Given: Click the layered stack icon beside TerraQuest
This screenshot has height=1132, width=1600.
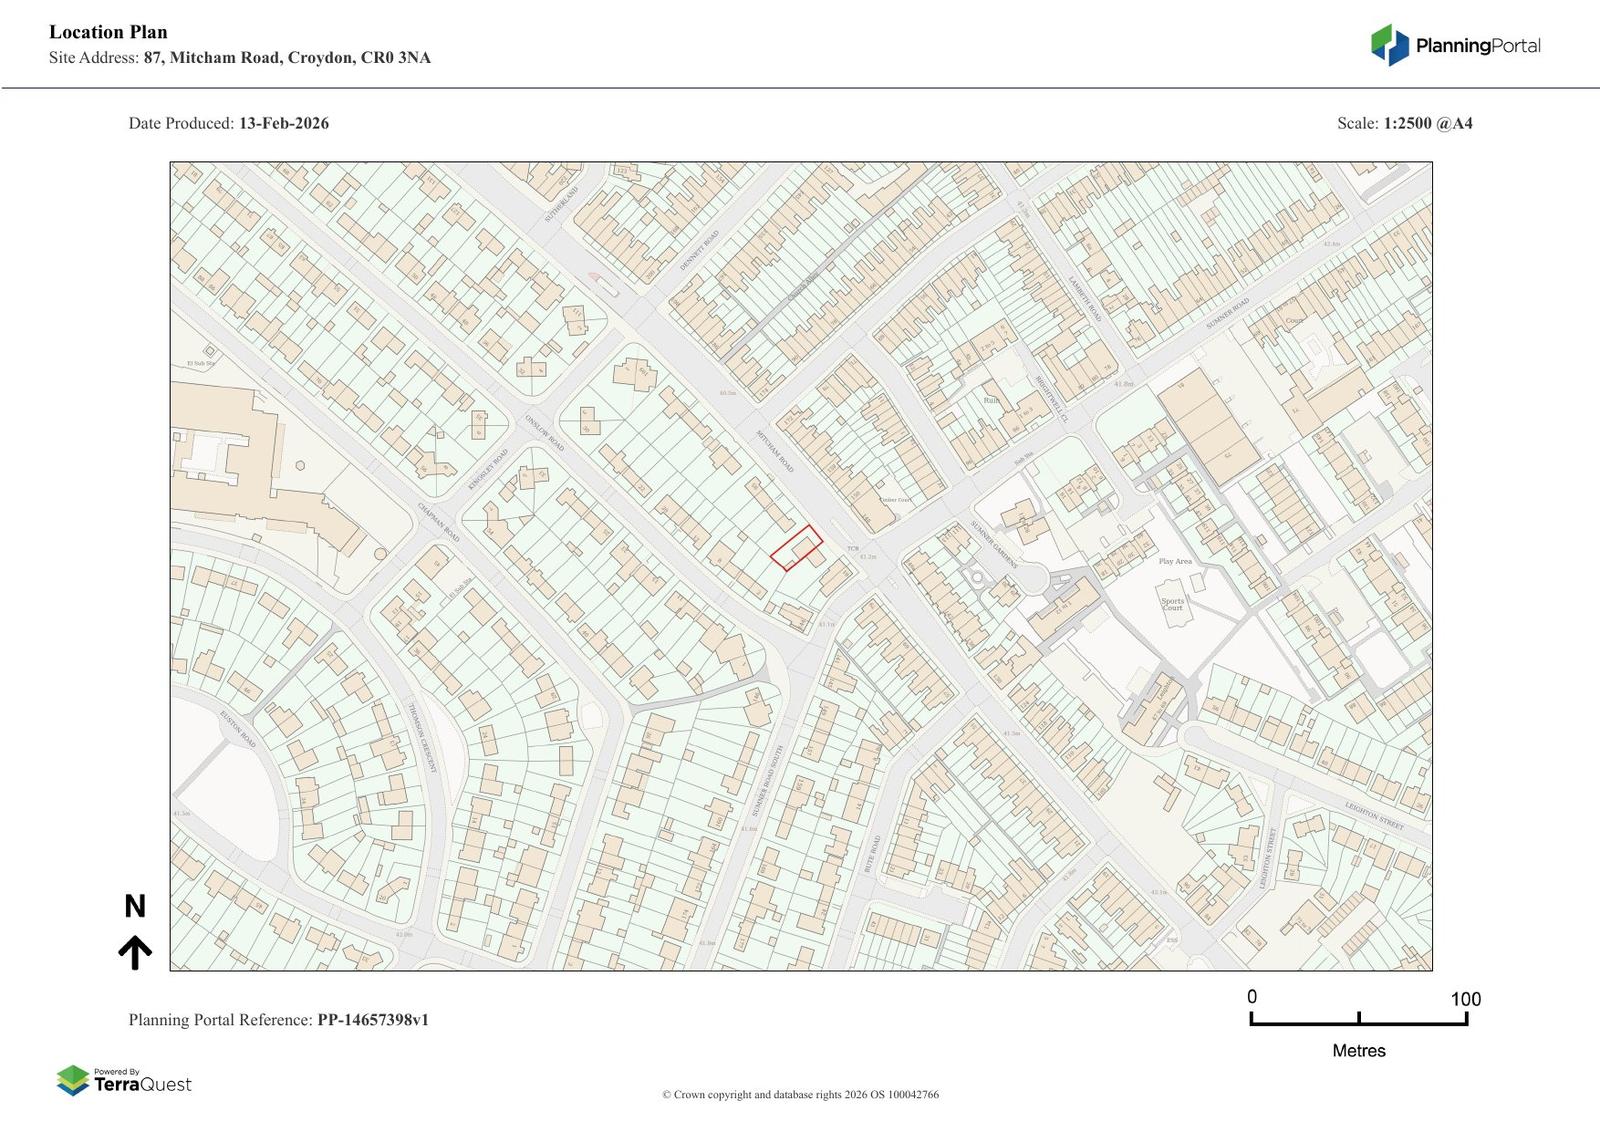Looking at the screenshot, I should point(73,1081).
